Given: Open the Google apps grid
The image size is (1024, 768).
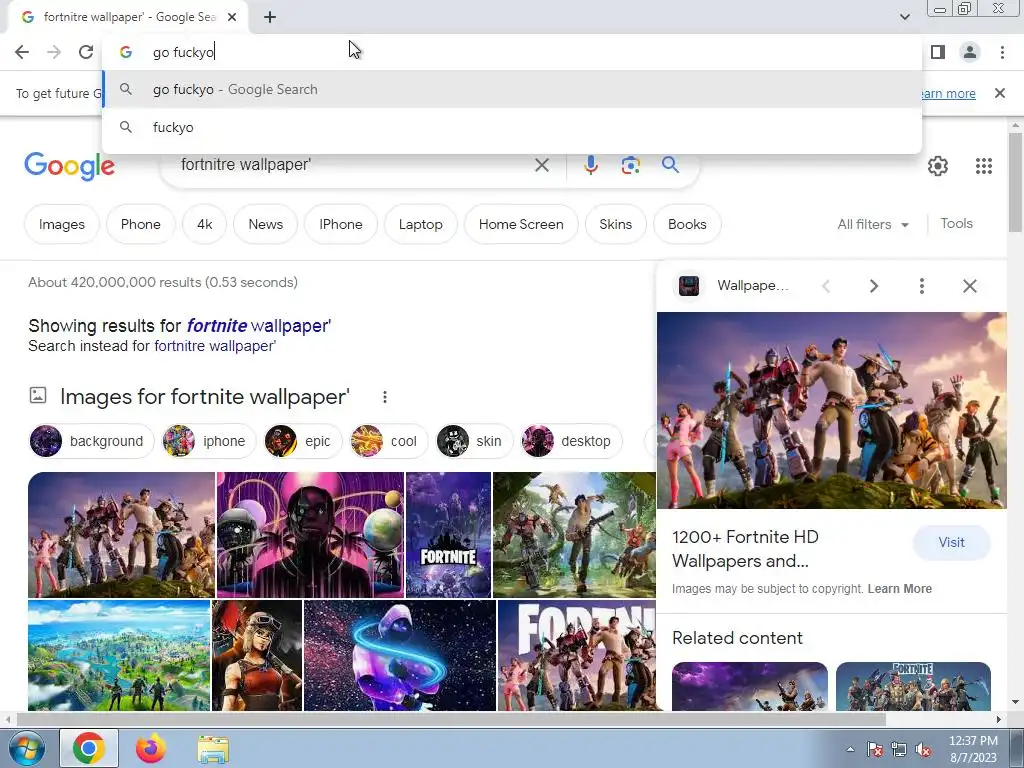Looking at the screenshot, I should click(x=984, y=166).
